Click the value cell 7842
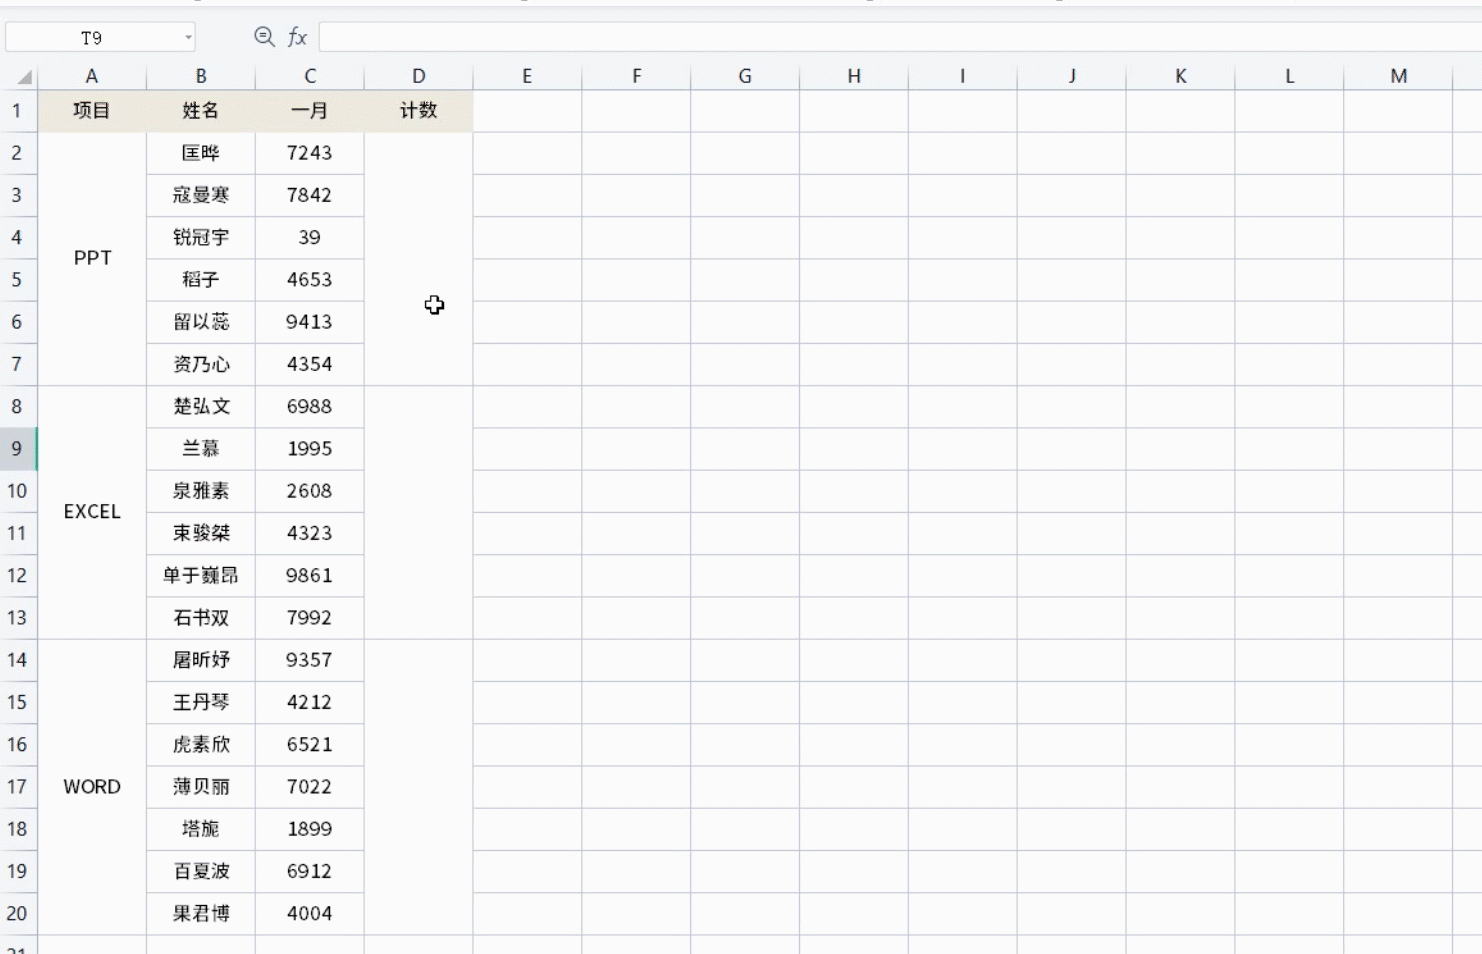Screen dimensions: 1482x954 pos(310,195)
